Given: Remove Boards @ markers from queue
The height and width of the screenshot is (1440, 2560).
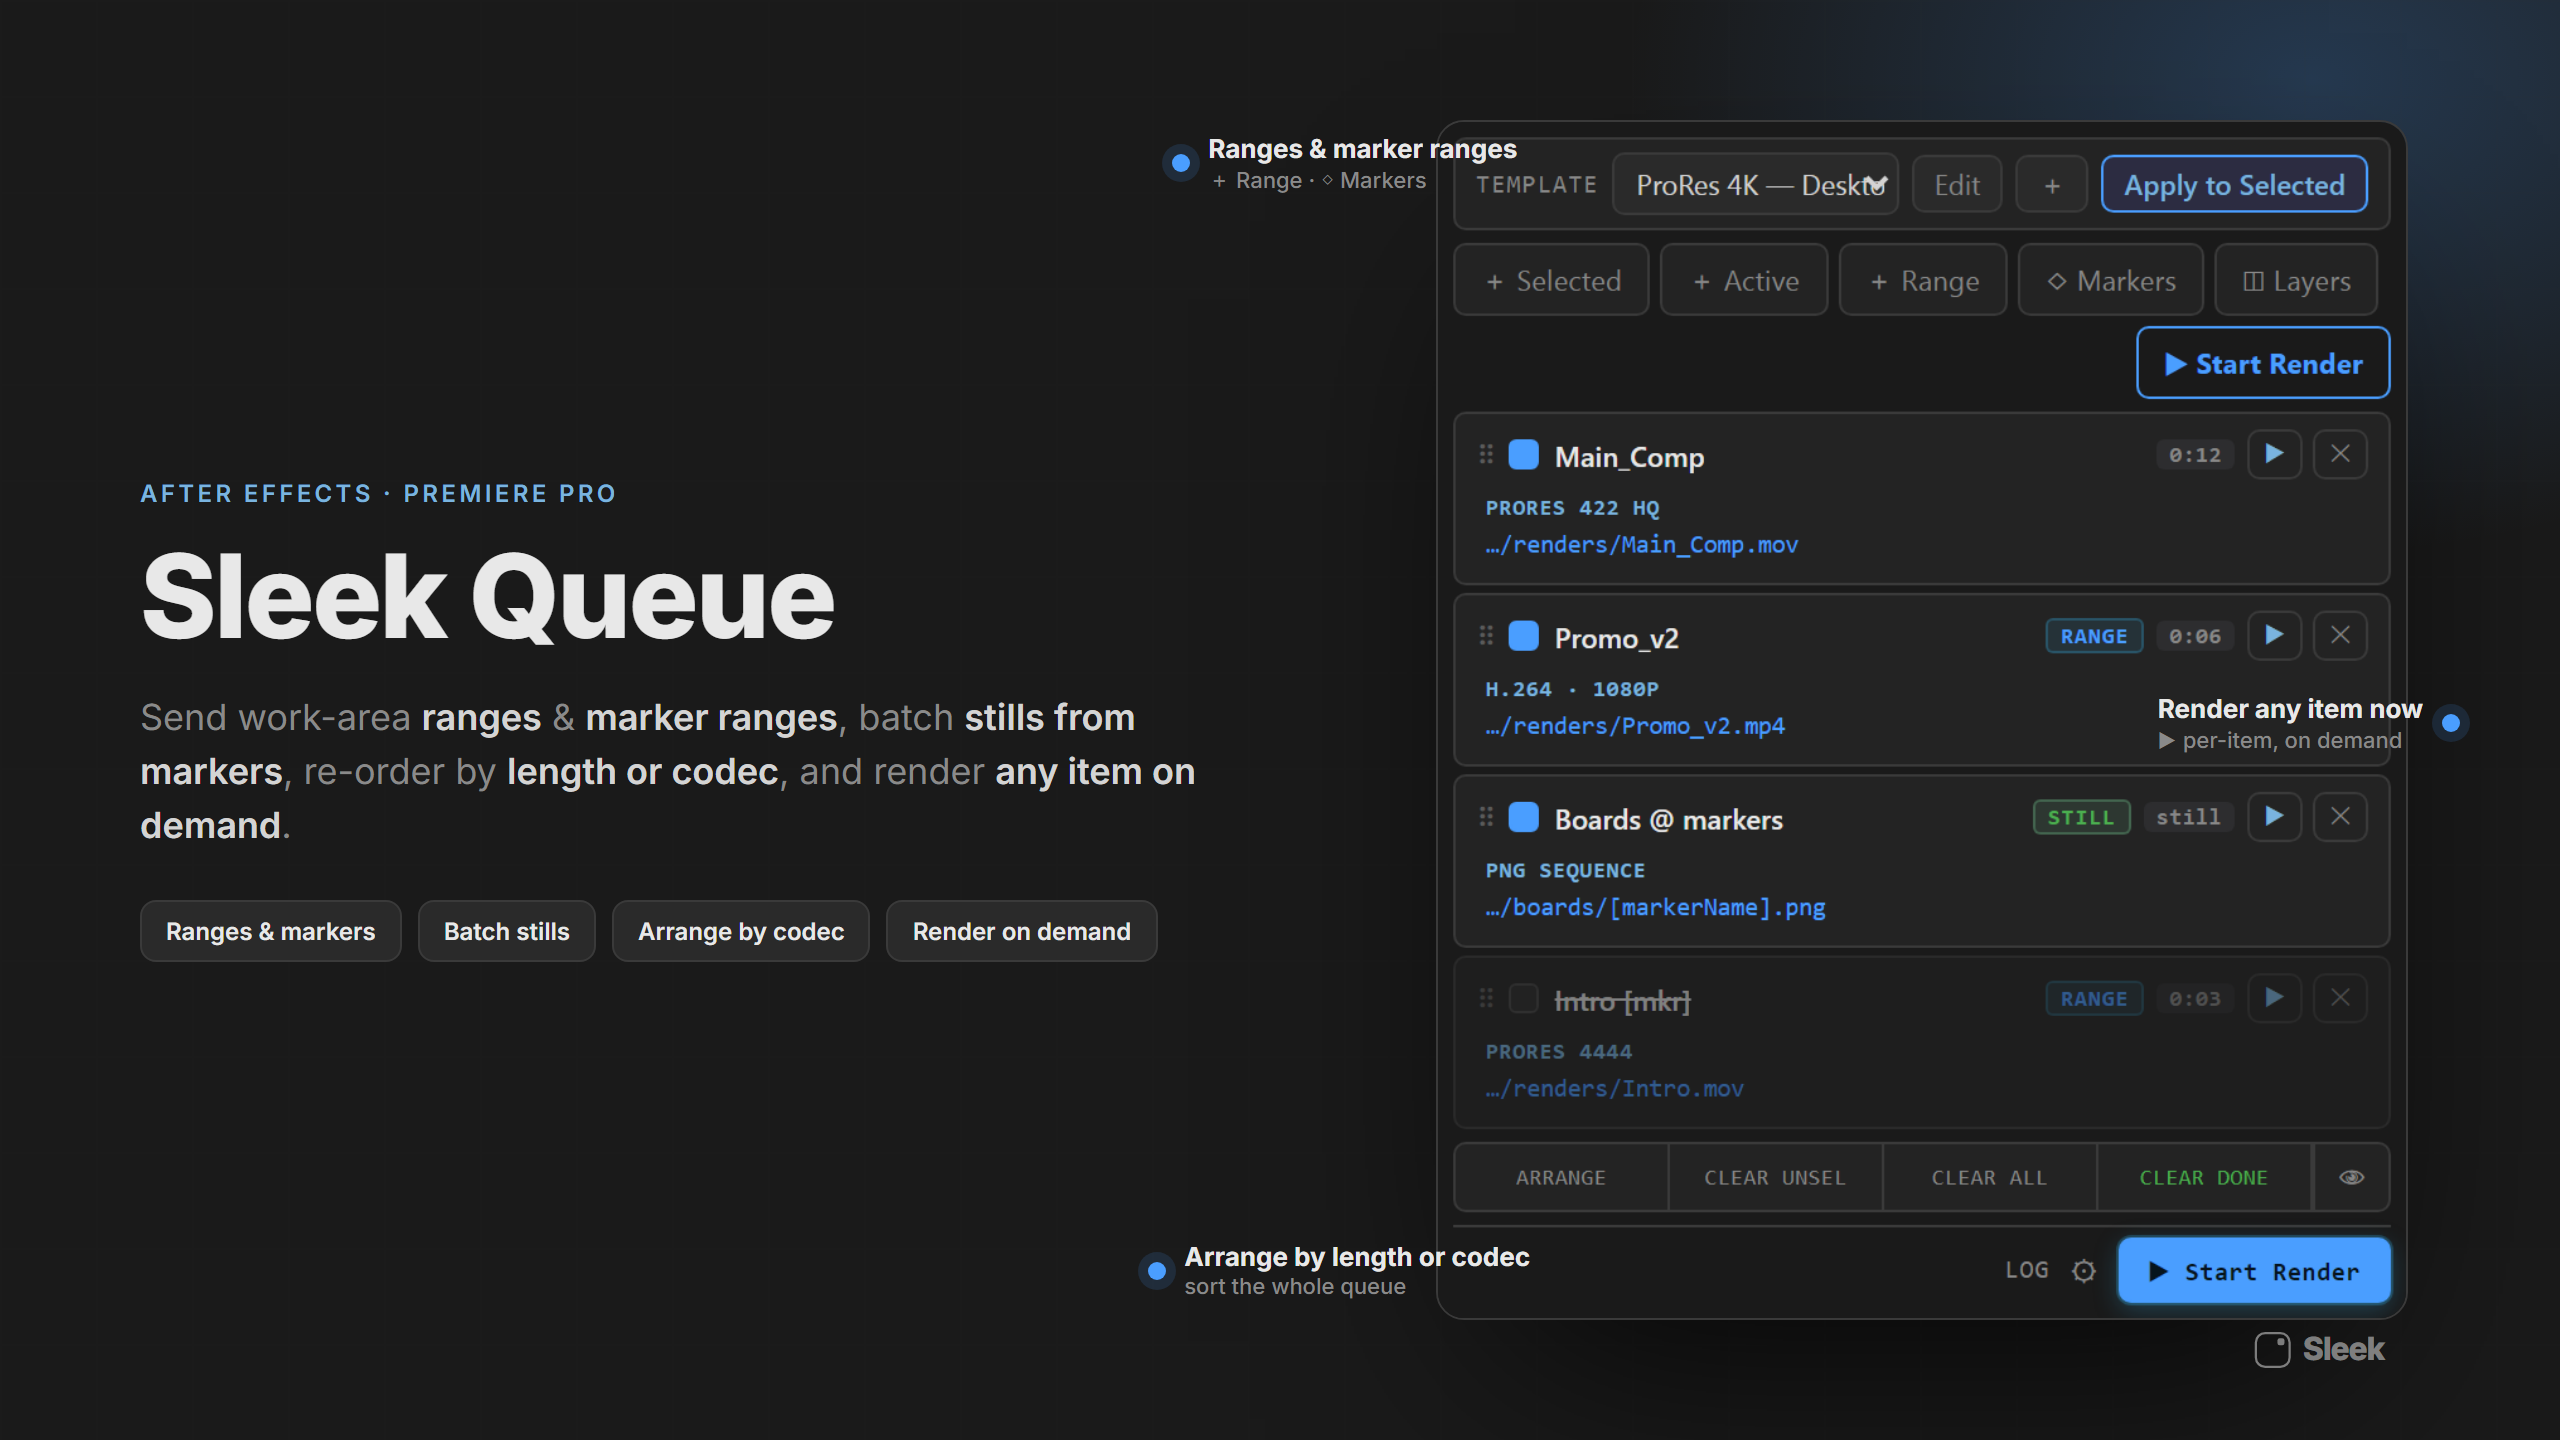Looking at the screenshot, I should (2340, 816).
